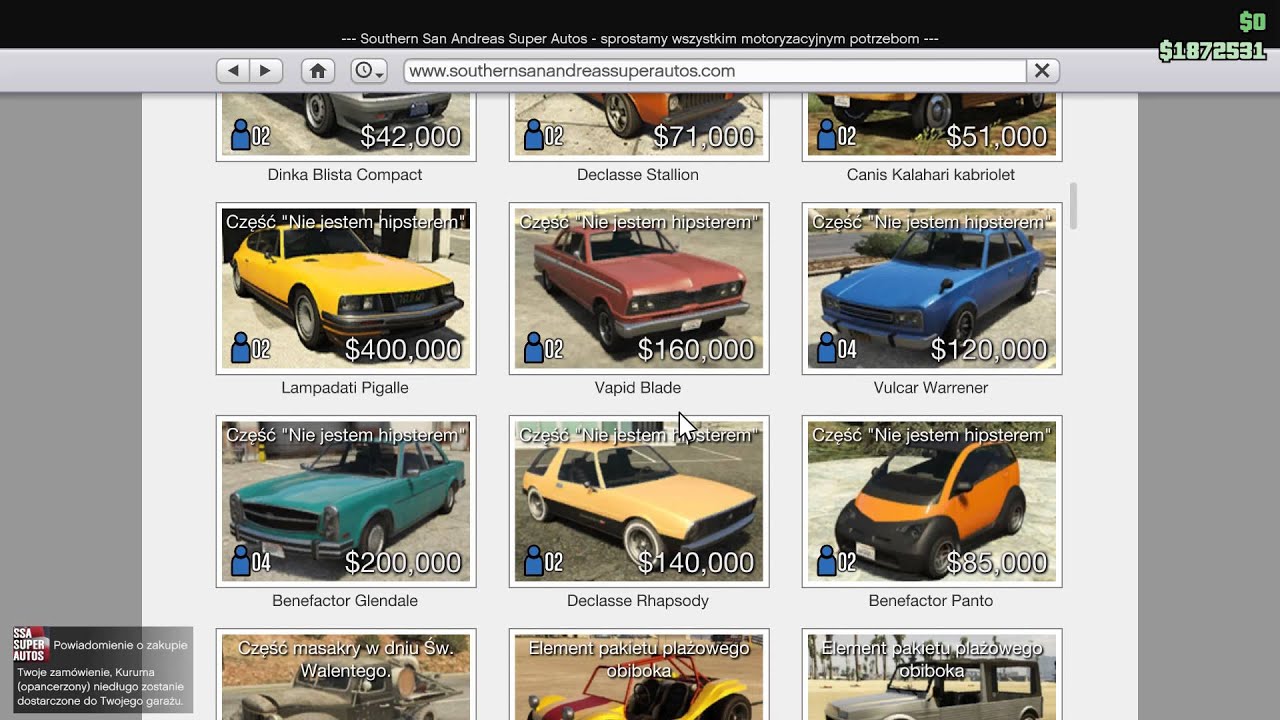Screen dimensions: 1280x720
Task: Select the Lampadati Pigalle car thumbnail
Action: pyautogui.click(x=346, y=289)
